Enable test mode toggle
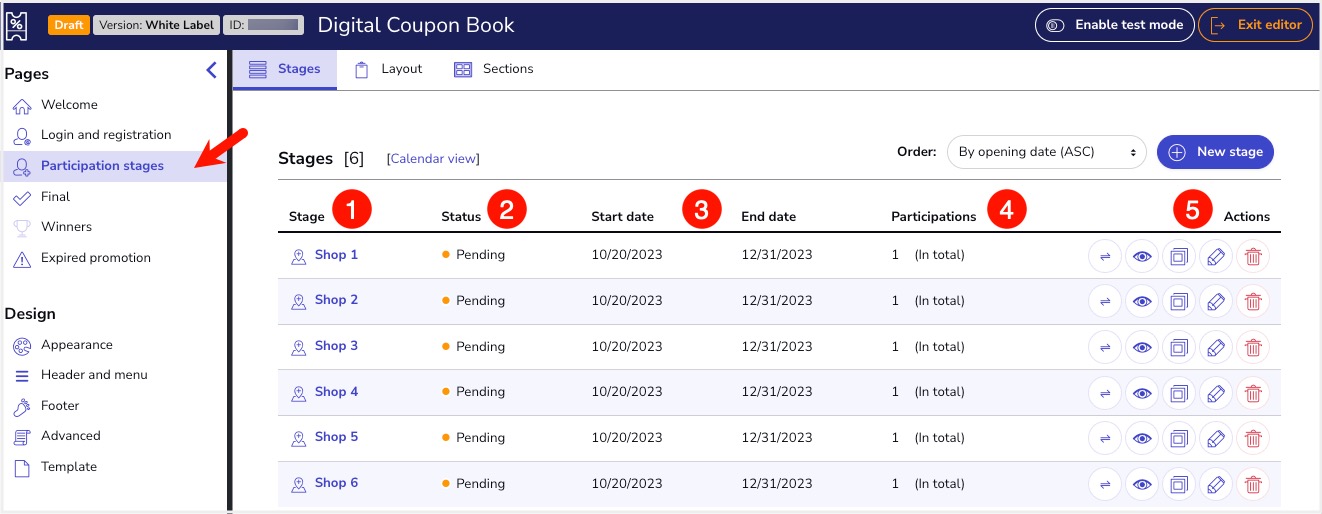 pyautogui.click(x=1114, y=25)
